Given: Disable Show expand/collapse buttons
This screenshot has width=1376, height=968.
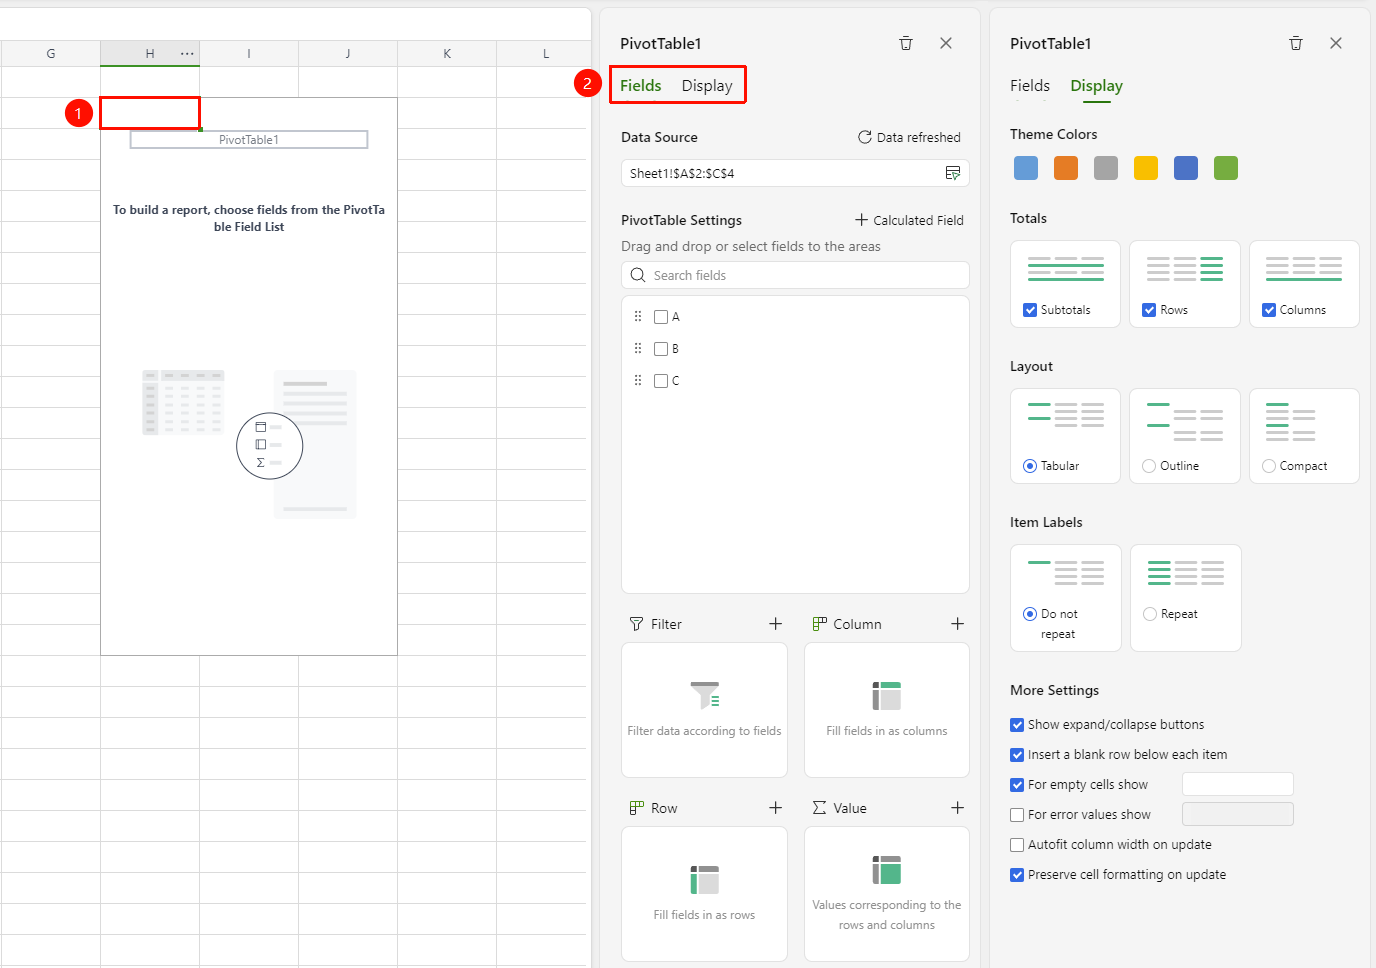Looking at the screenshot, I should point(1017,725).
